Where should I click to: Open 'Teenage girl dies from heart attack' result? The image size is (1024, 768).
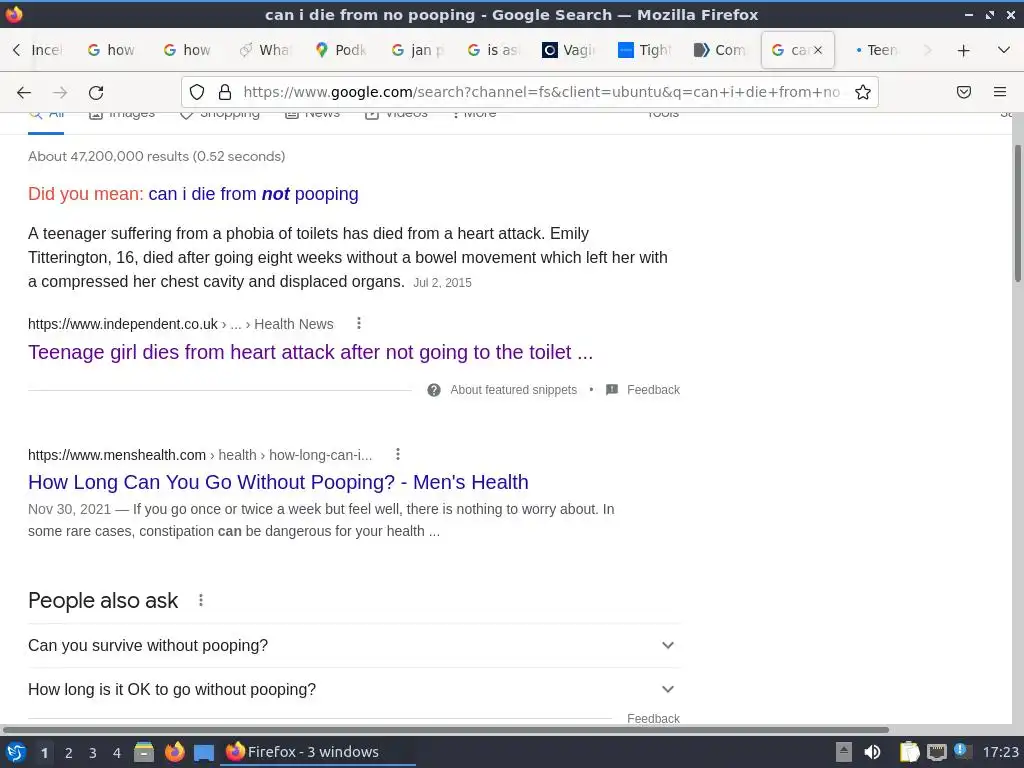tap(310, 352)
